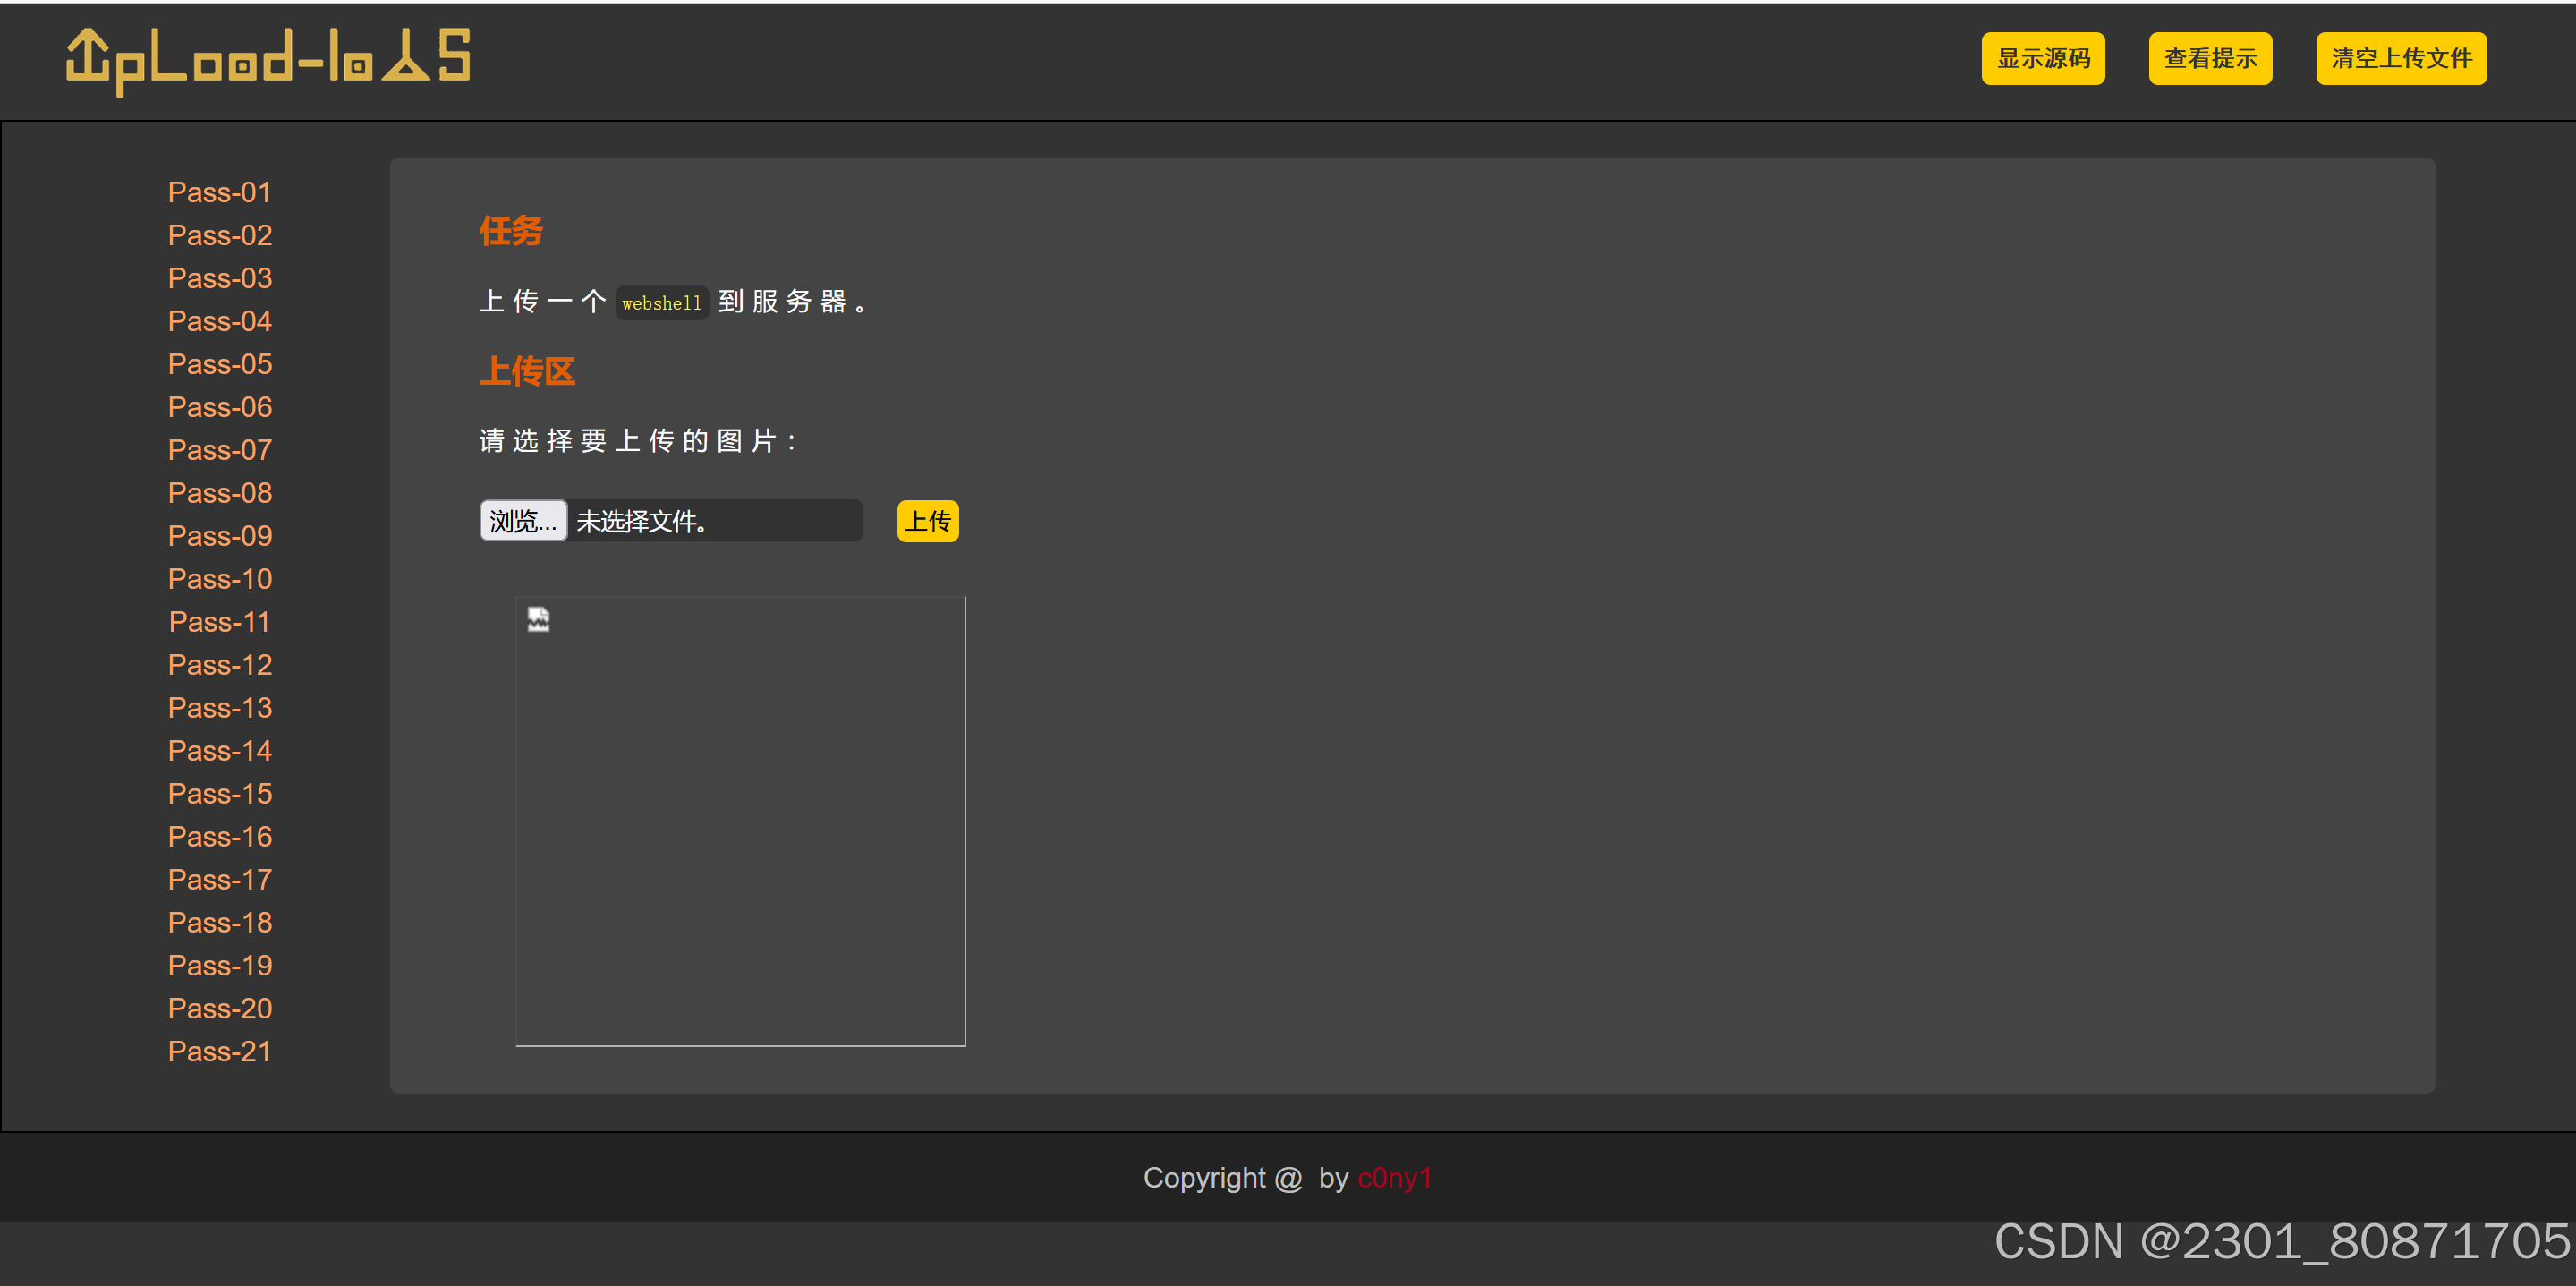Go to Pass-21 at the list bottom
The width and height of the screenshot is (2576, 1286).
219,1052
